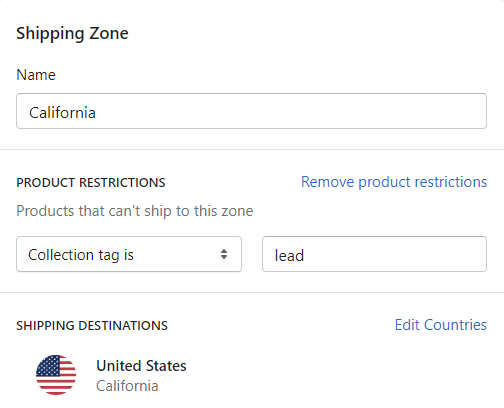
Task: Open the "Collection tag is" dropdown
Action: (x=129, y=254)
